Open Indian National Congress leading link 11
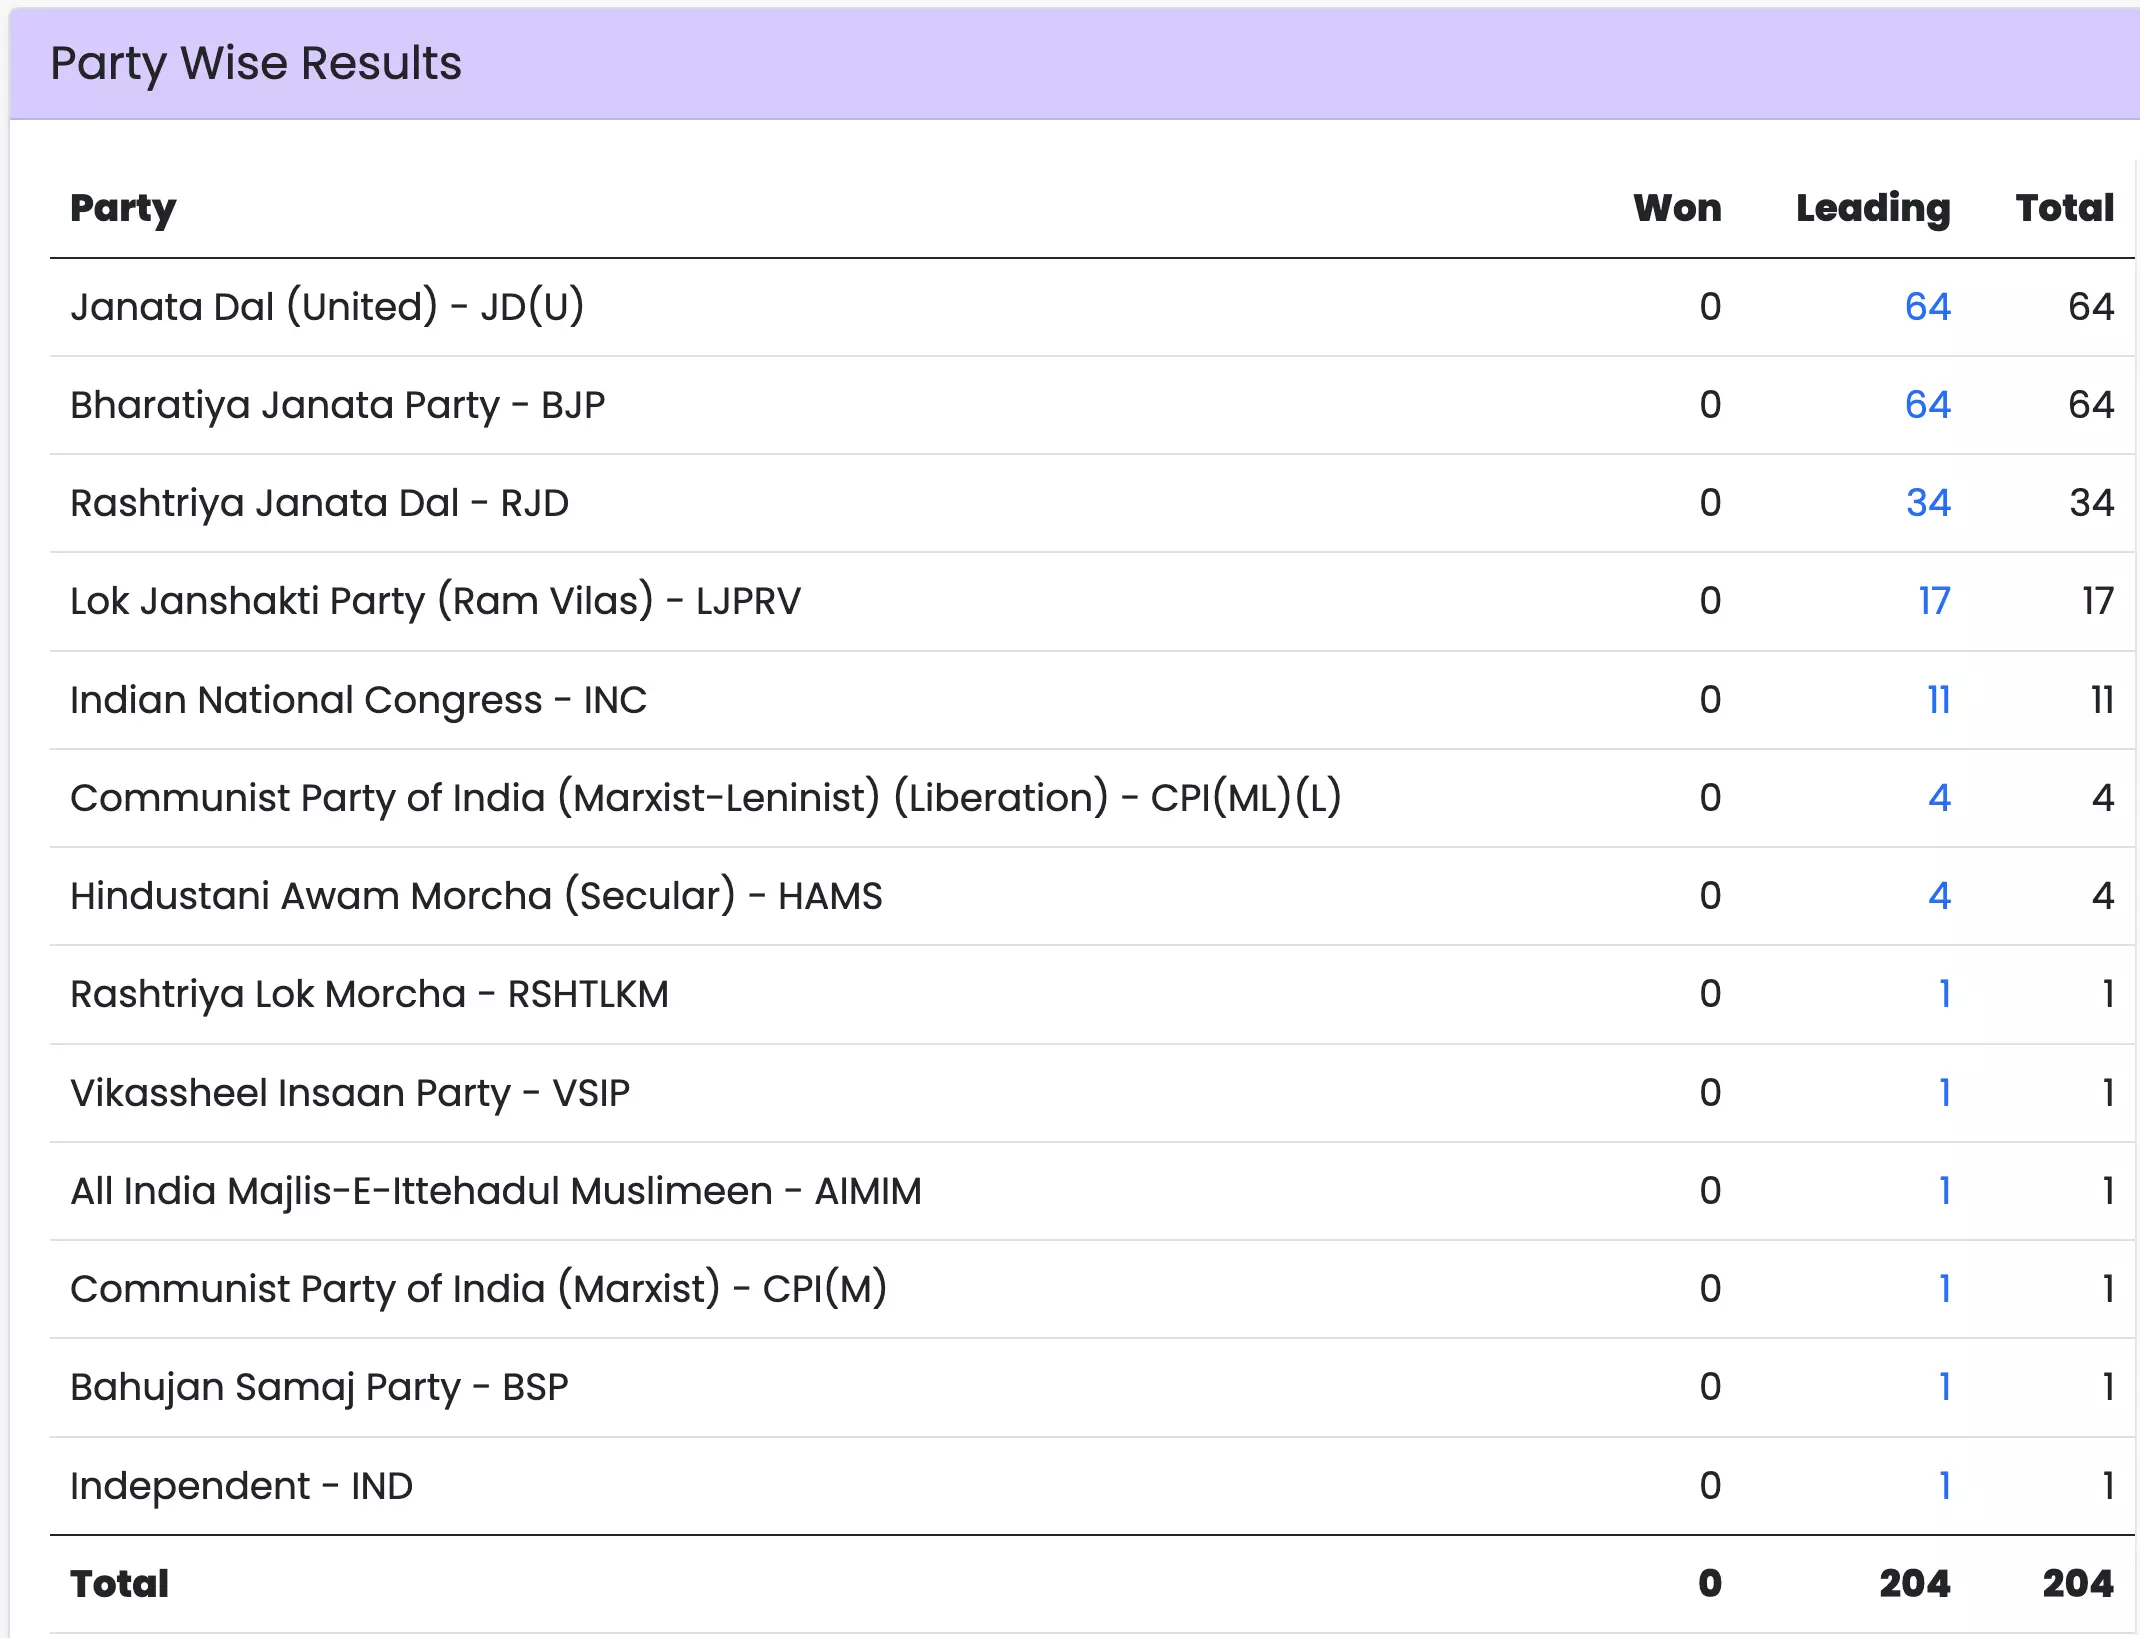This screenshot has width=2140, height=1638. [1938, 699]
